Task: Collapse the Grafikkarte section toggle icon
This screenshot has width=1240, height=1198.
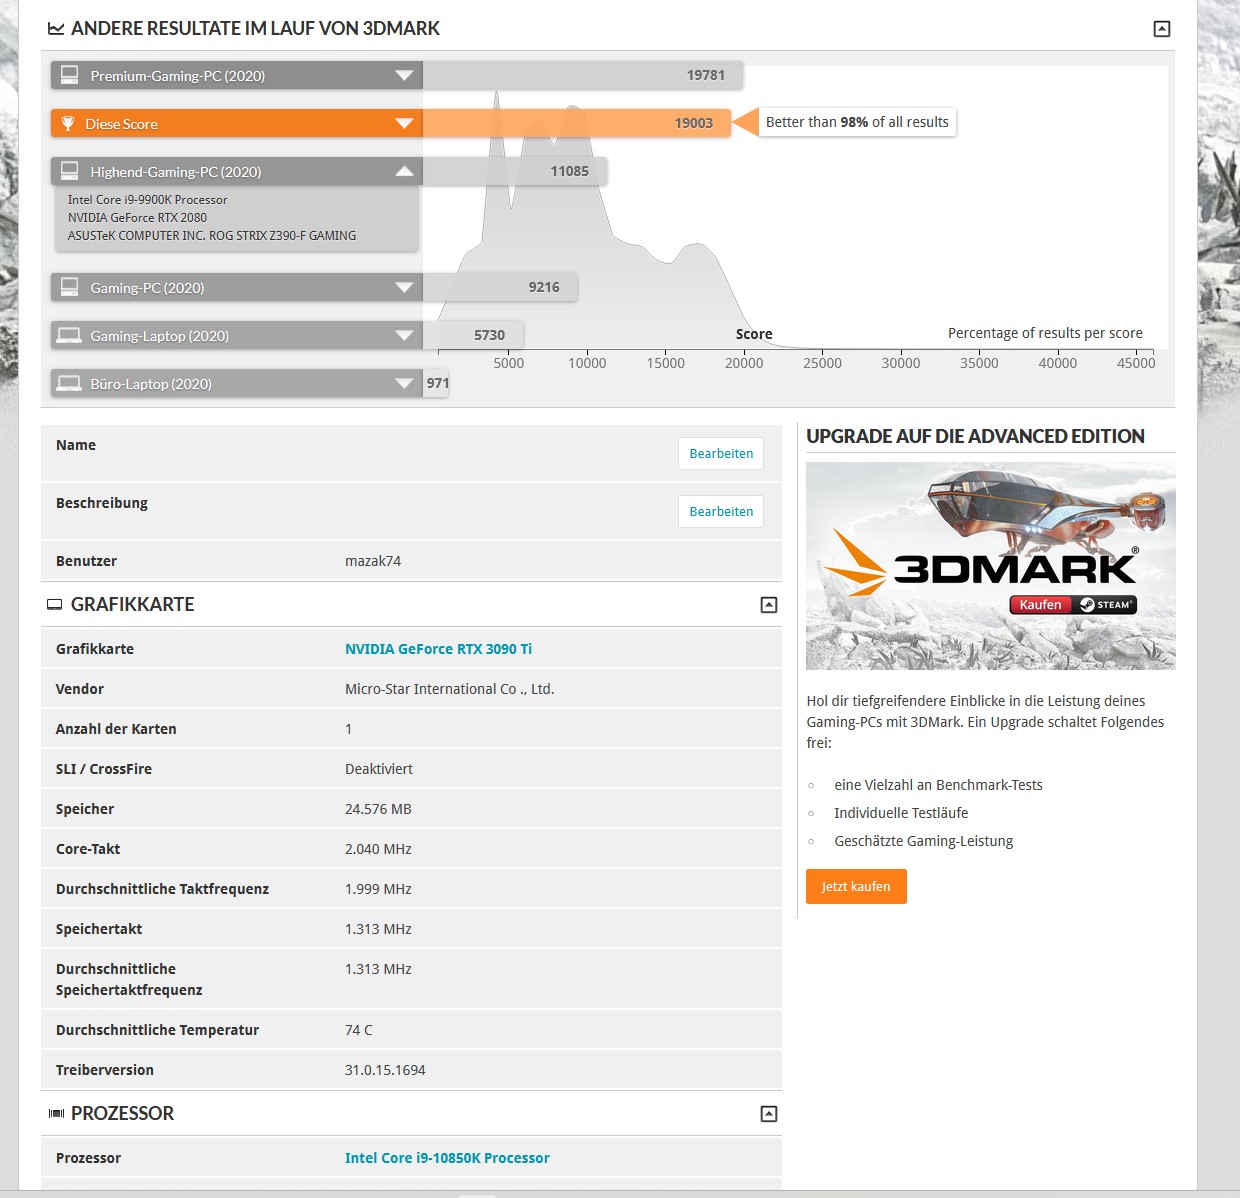Action: [768, 605]
